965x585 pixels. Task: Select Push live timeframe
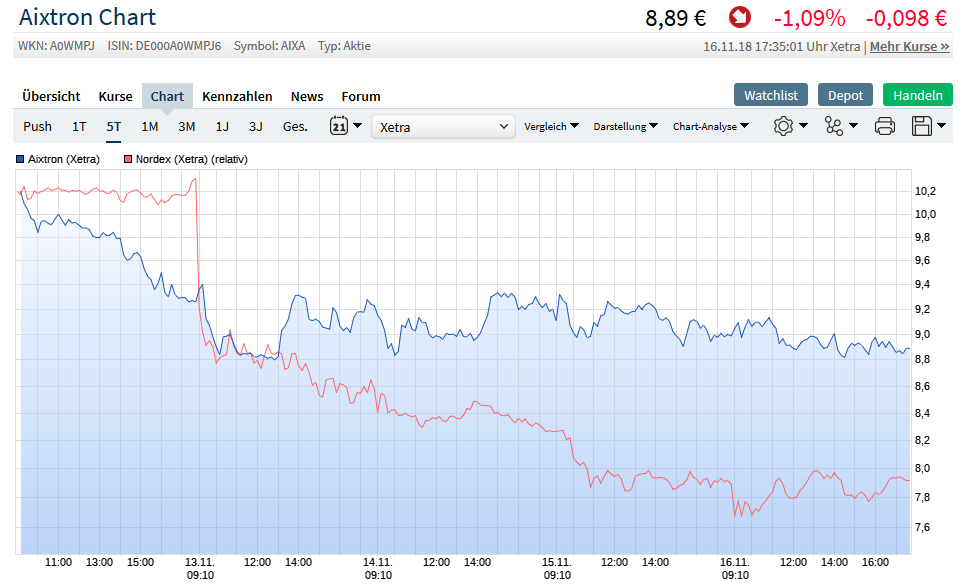[x=38, y=126]
